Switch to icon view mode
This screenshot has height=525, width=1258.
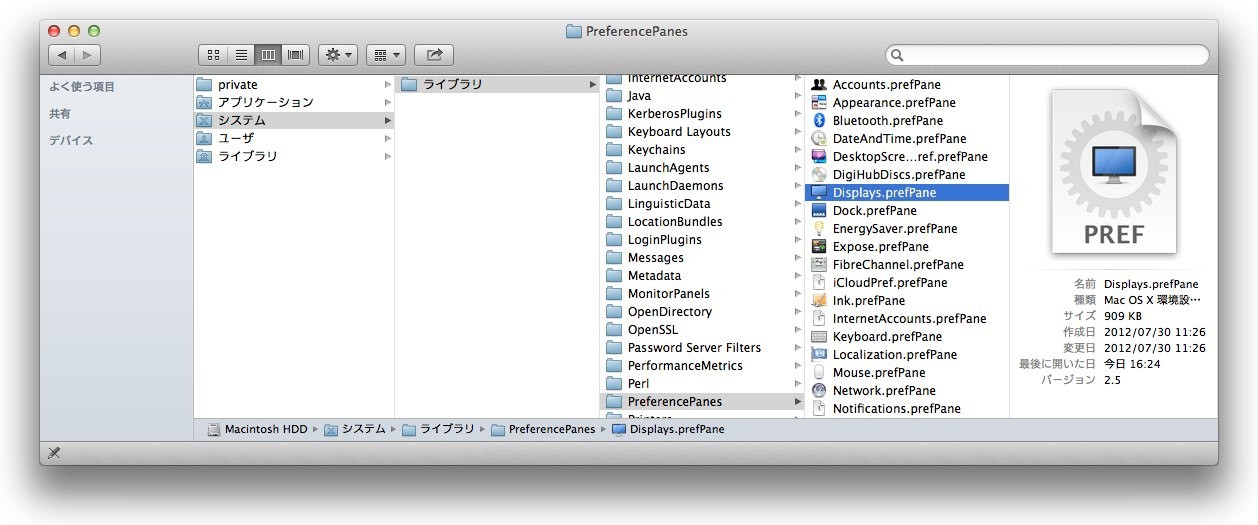point(213,55)
